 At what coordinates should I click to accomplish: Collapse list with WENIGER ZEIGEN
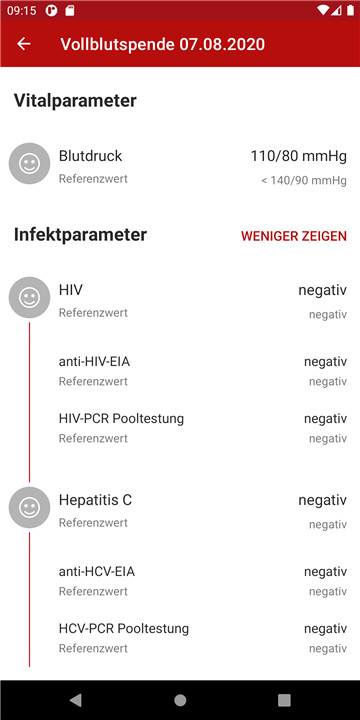tap(294, 236)
